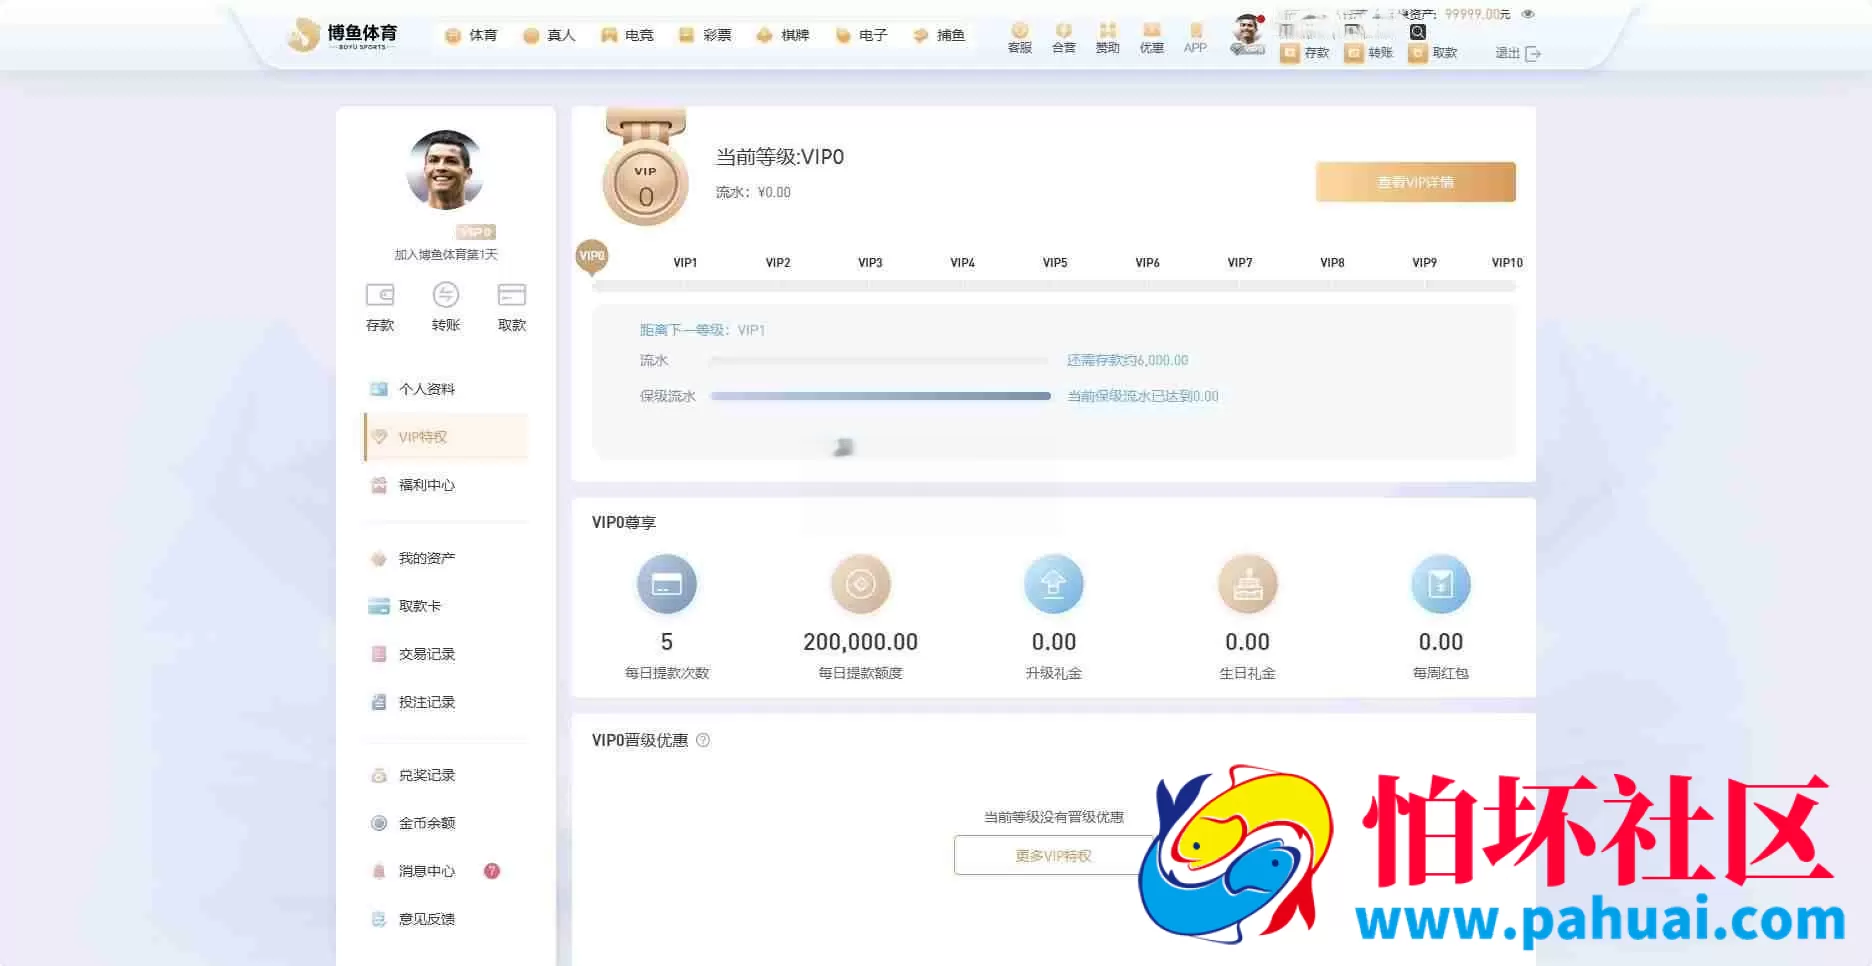Open 个人资料 personal info
1872x966 pixels.
click(445, 389)
